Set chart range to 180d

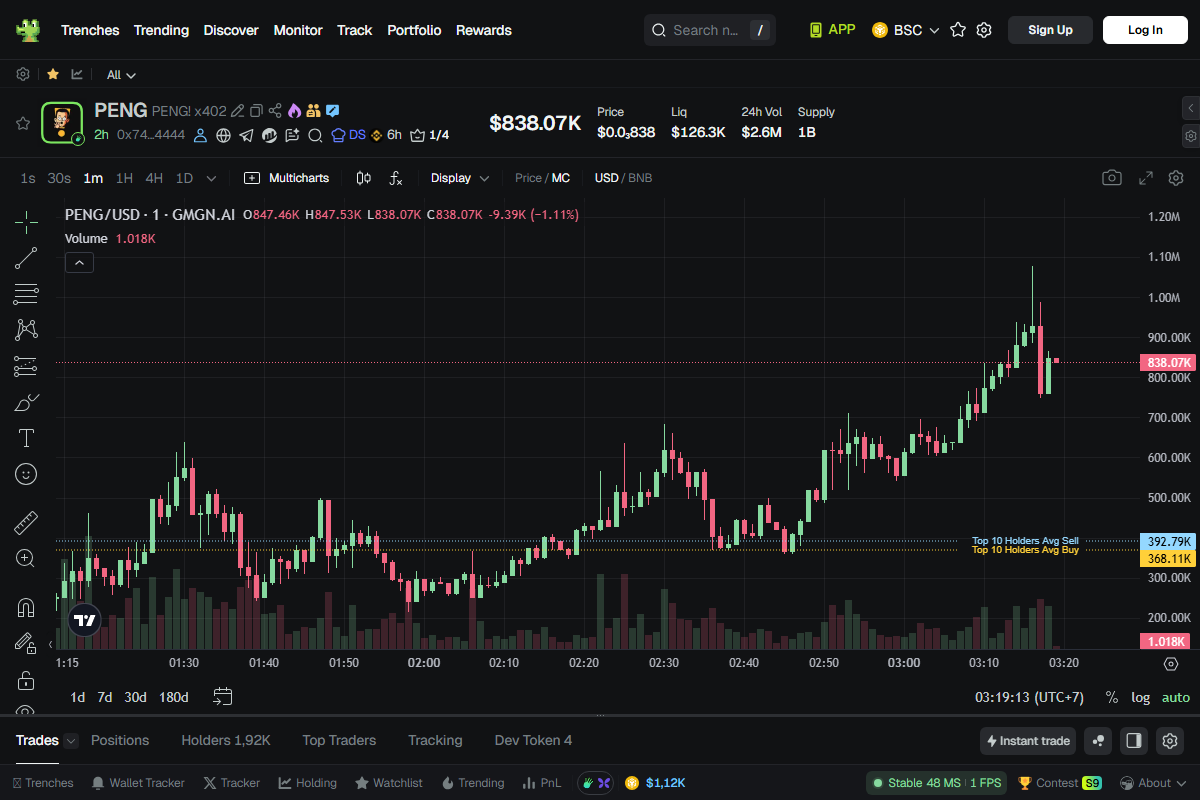(173, 697)
